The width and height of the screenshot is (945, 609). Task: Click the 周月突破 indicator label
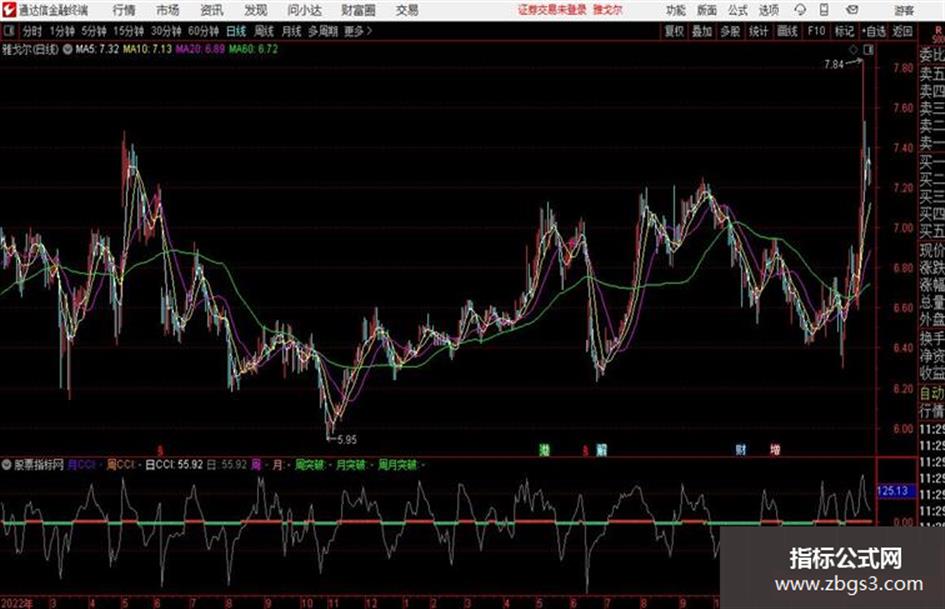coord(398,465)
